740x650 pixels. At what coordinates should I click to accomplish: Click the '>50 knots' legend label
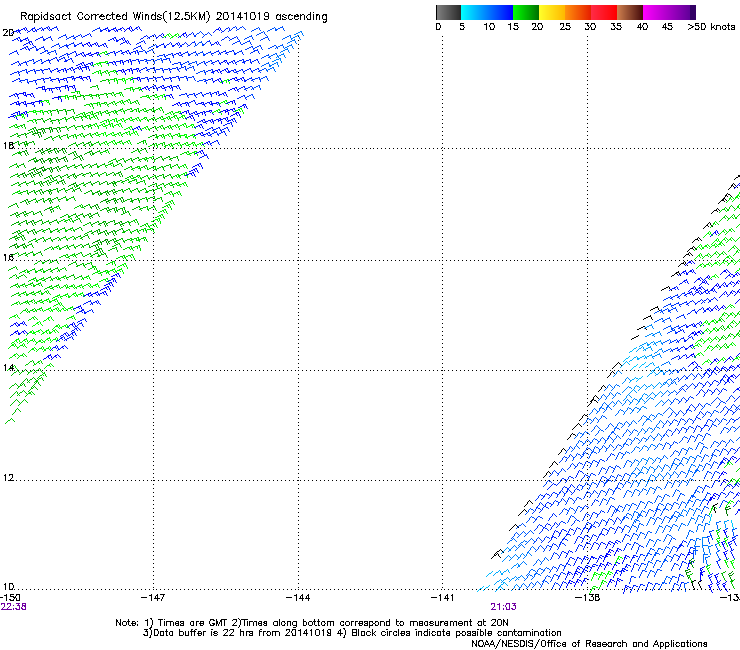(711, 27)
